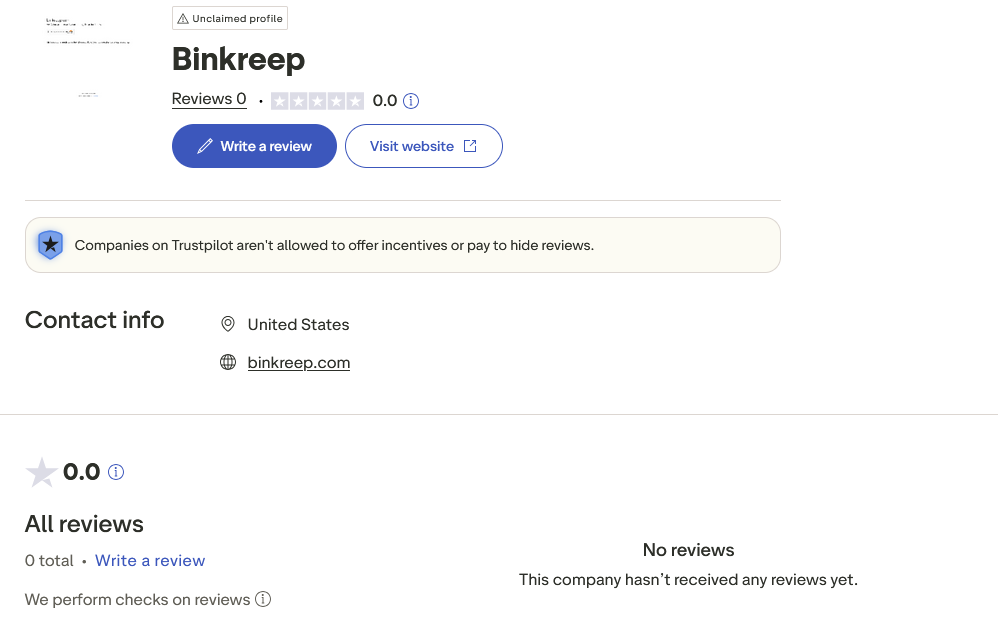This screenshot has width=998, height=620.
Task: Click the Write a review link under All reviews
Action: pos(150,560)
